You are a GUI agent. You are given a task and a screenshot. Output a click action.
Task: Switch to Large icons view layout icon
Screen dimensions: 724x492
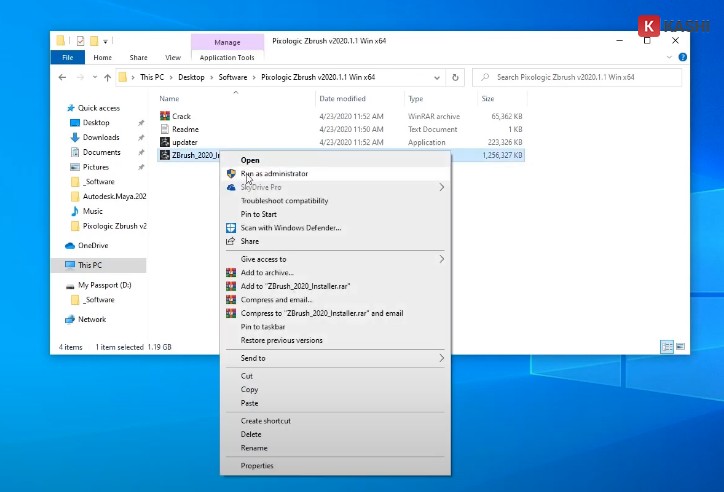[681, 347]
